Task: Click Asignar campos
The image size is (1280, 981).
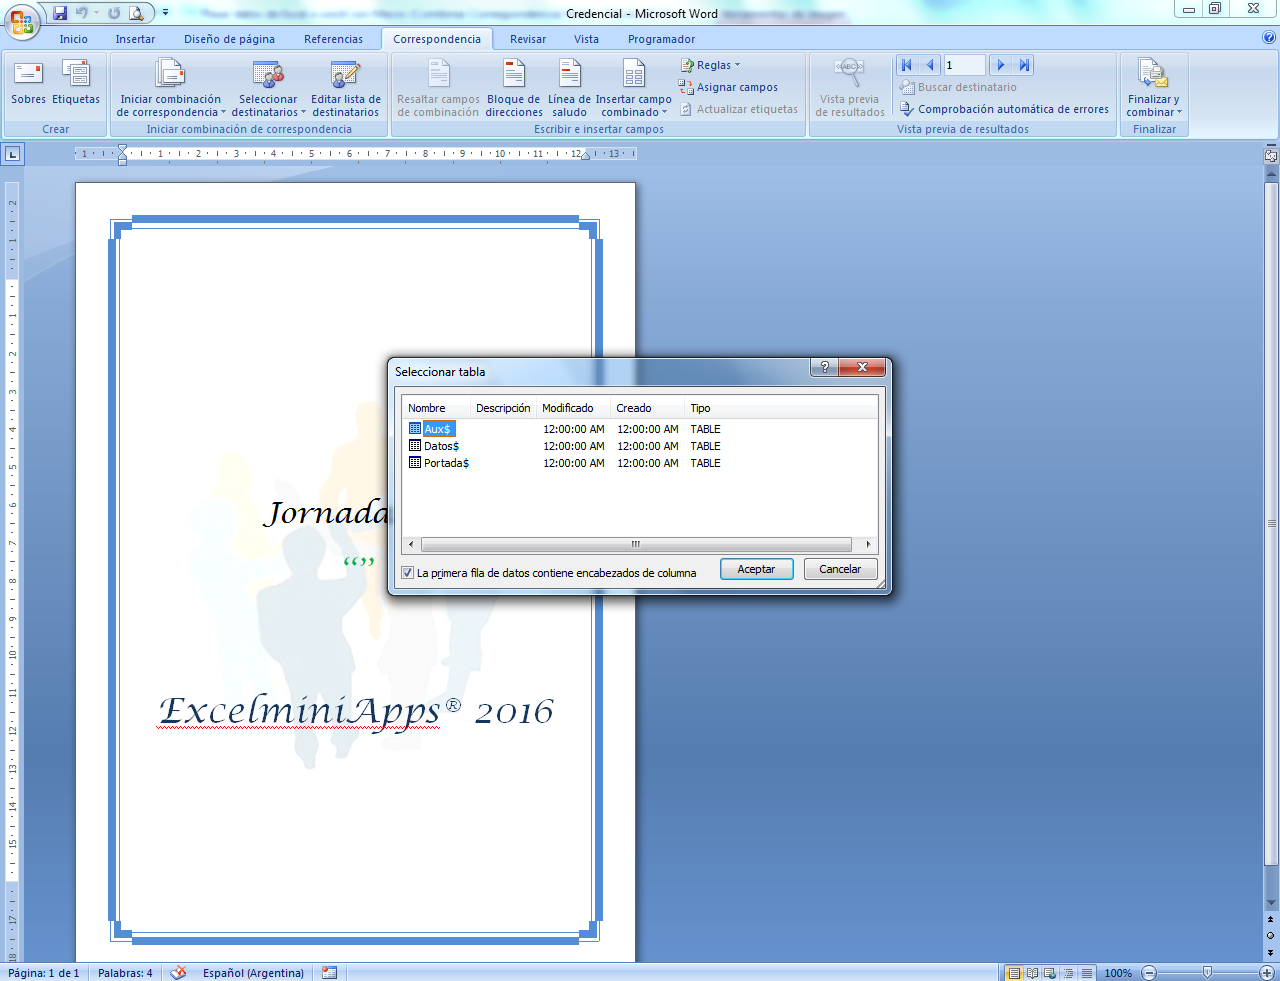Action: pos(728,87)
